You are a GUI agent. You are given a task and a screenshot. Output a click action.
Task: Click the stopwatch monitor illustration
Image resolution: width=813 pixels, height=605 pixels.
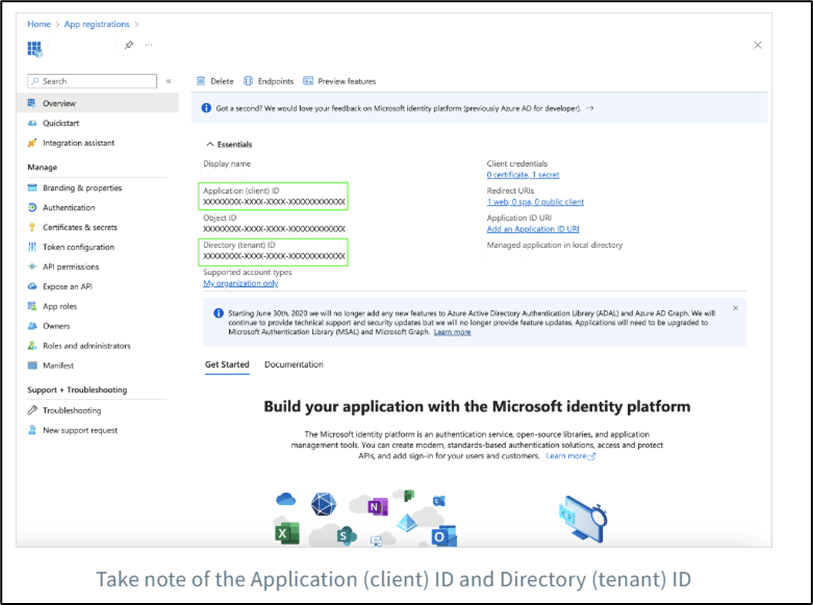coord(584,519)
